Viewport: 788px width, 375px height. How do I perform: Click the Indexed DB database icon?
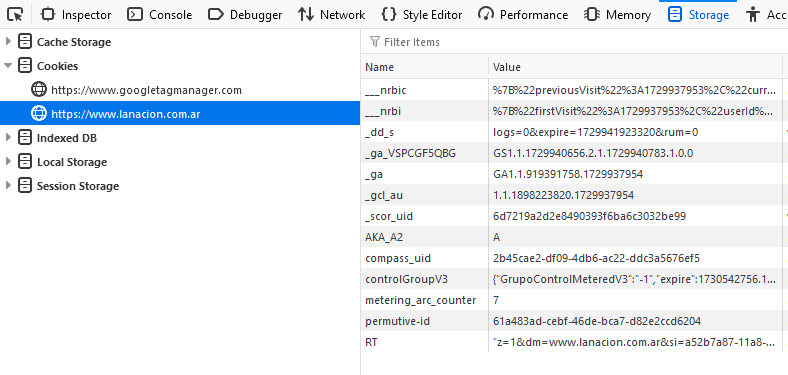point(24,138)
